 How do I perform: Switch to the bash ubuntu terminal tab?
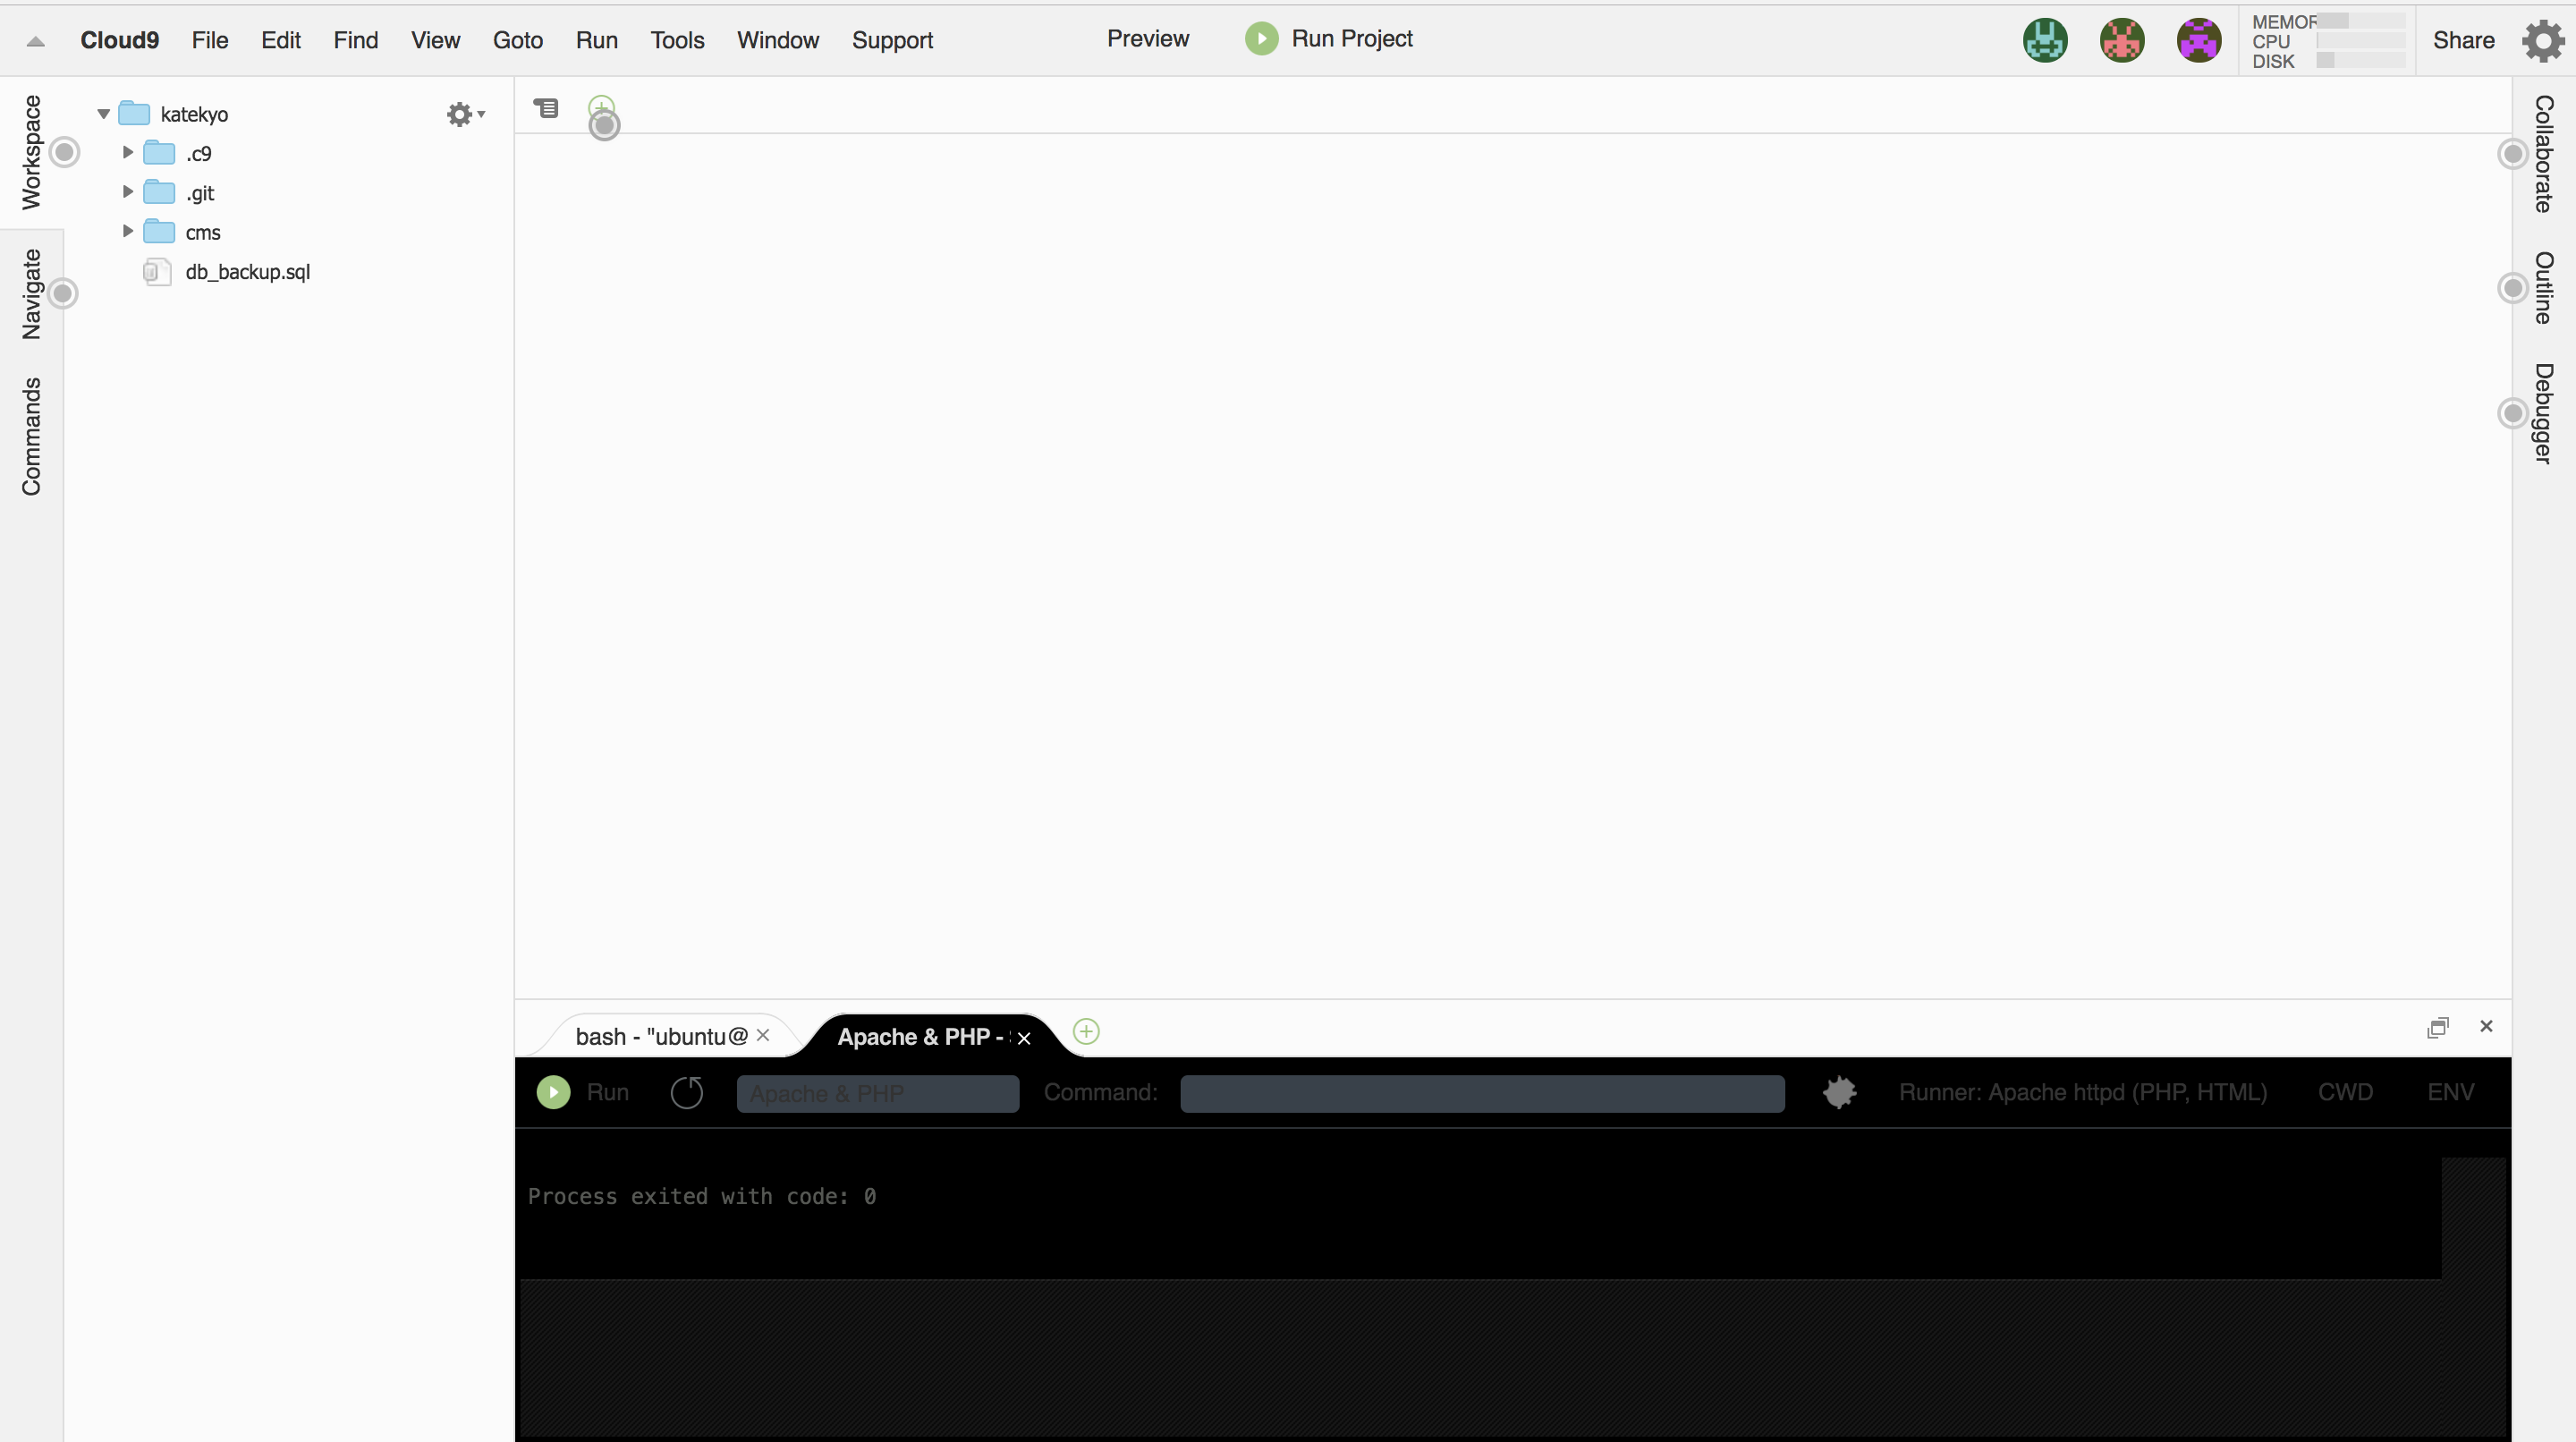tap(660, 1037)
